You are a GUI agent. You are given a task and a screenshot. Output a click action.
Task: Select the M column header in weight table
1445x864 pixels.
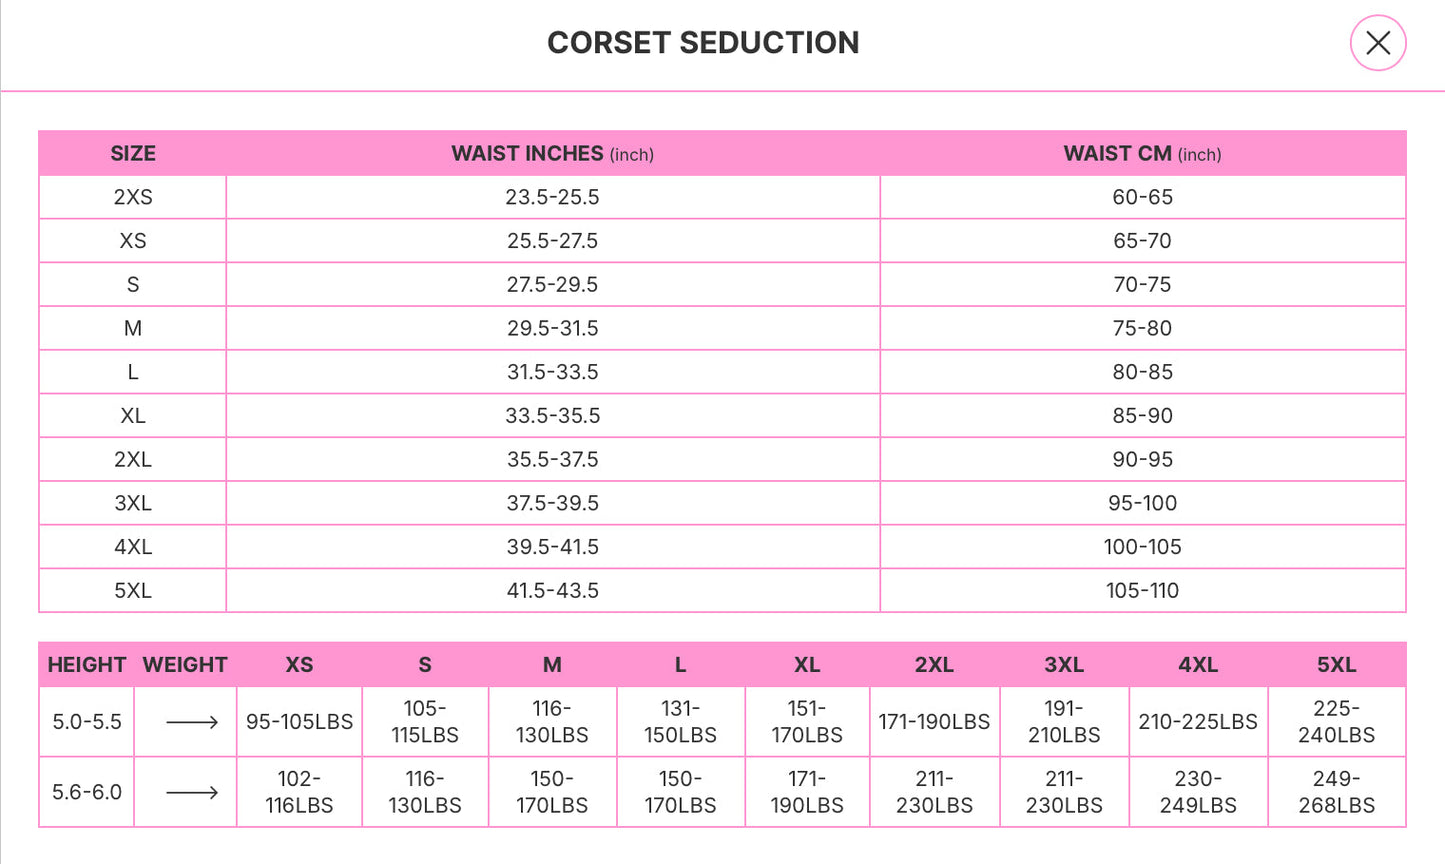pos(552,664)
